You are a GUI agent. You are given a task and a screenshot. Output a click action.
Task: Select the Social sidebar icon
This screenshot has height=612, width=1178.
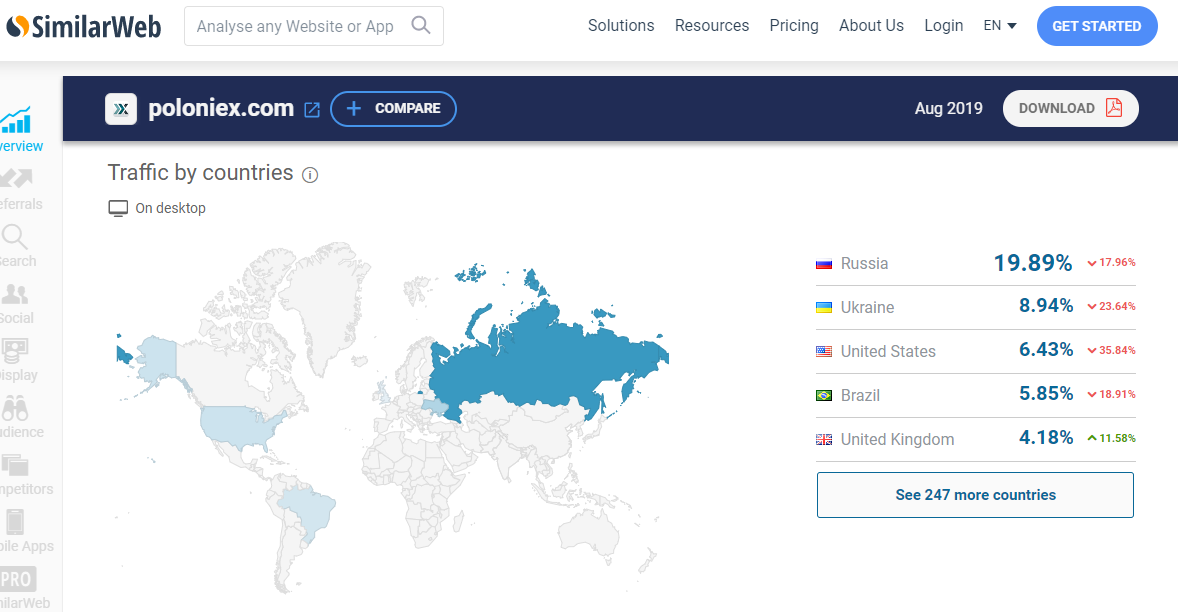point(15,294)
